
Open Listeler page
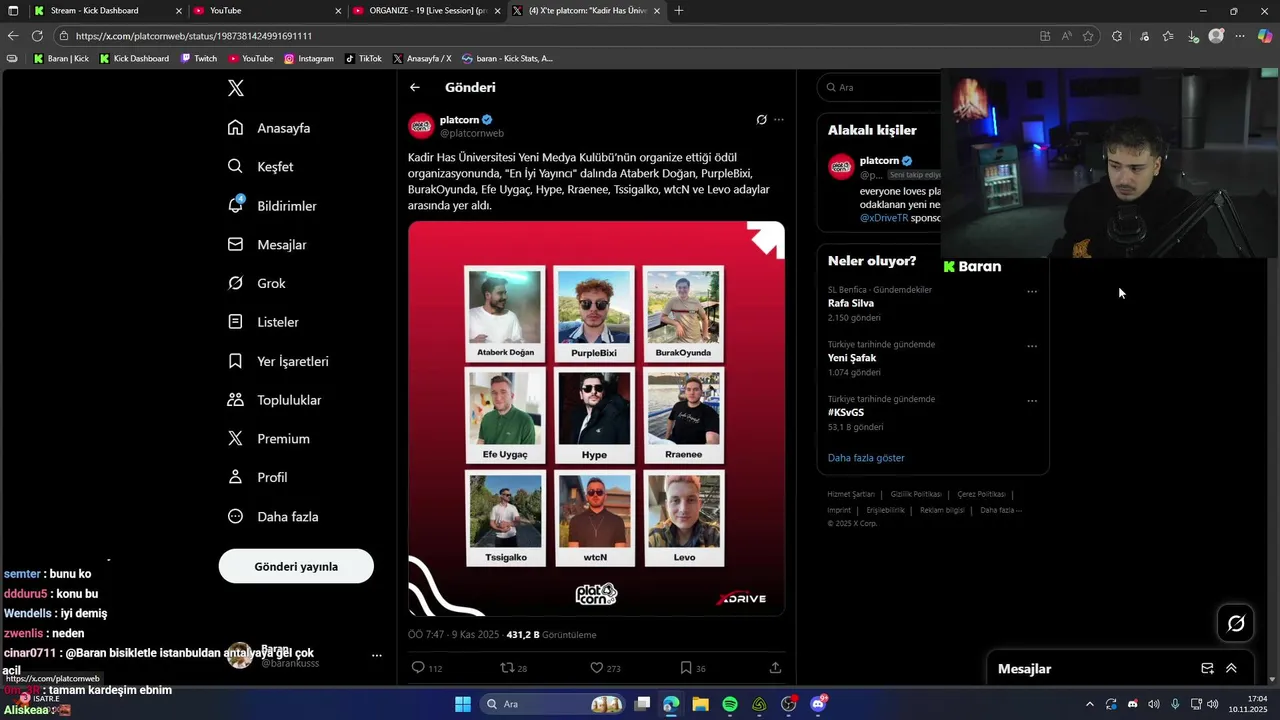pos(263,322)
